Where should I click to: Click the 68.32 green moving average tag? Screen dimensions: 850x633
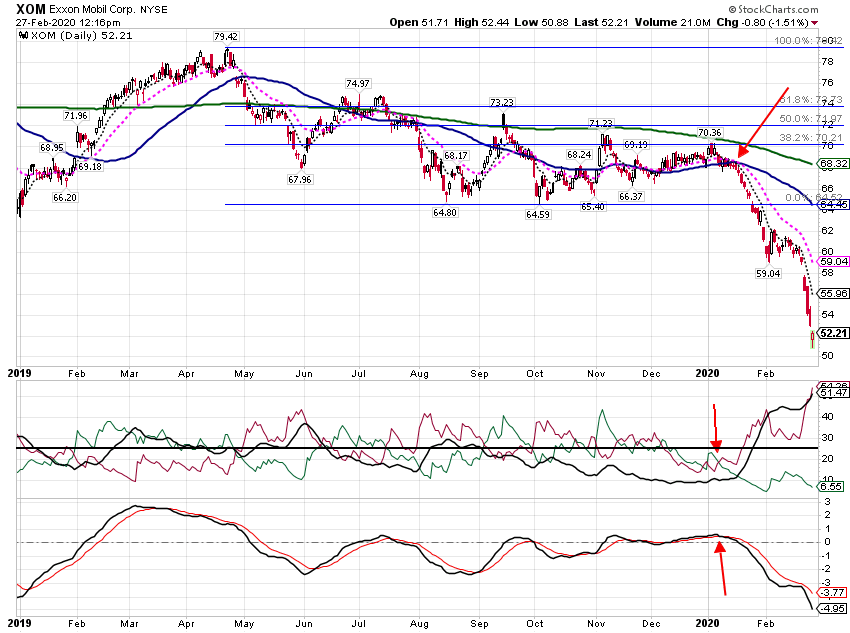(834, 163)
